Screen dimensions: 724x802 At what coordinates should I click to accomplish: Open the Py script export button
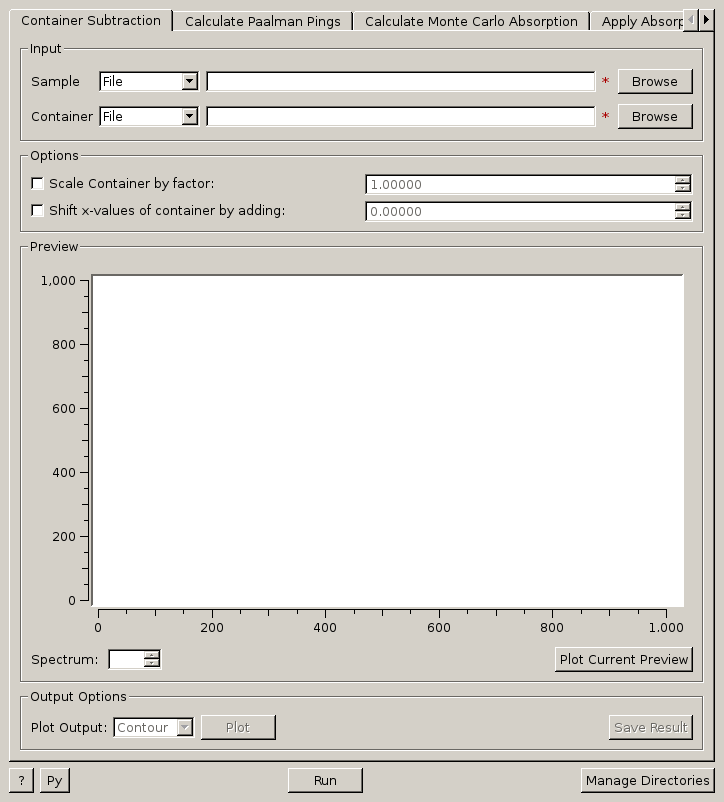[54, 780]
